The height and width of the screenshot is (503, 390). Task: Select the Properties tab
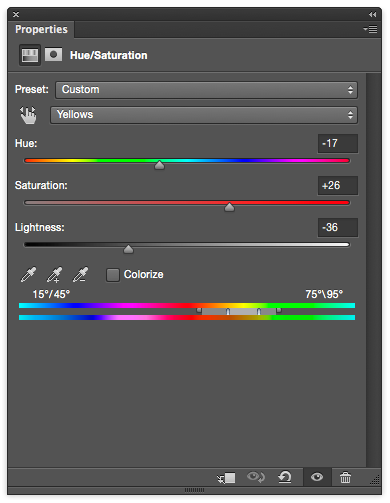[41, 29]
